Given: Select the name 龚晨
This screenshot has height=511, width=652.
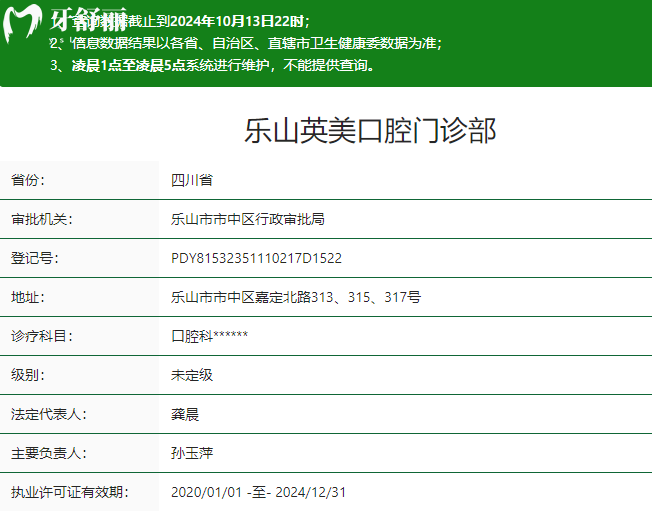Looking at the screenshot, I should 185,414.
